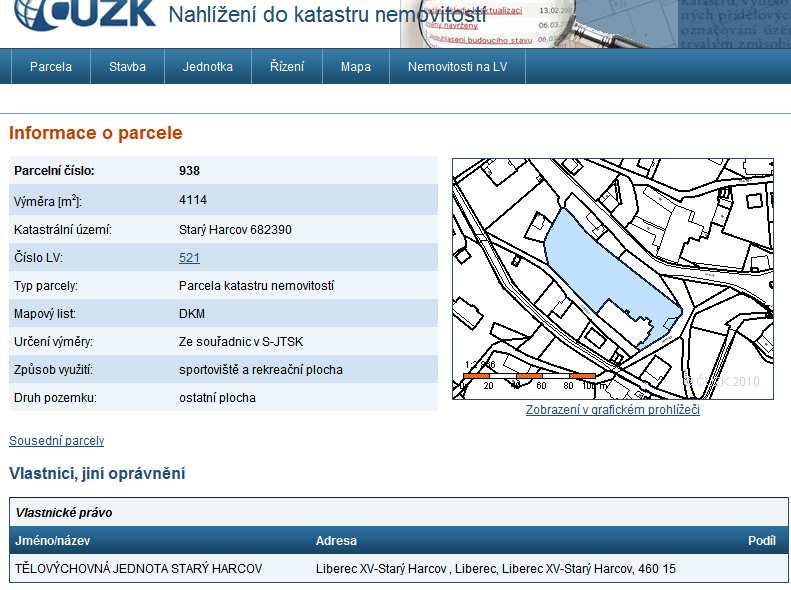Click the page title Nahlížení do katastru nemovitostí
Image resolution: width=791 pixels, height=590 pixels.
pos(327,15)
